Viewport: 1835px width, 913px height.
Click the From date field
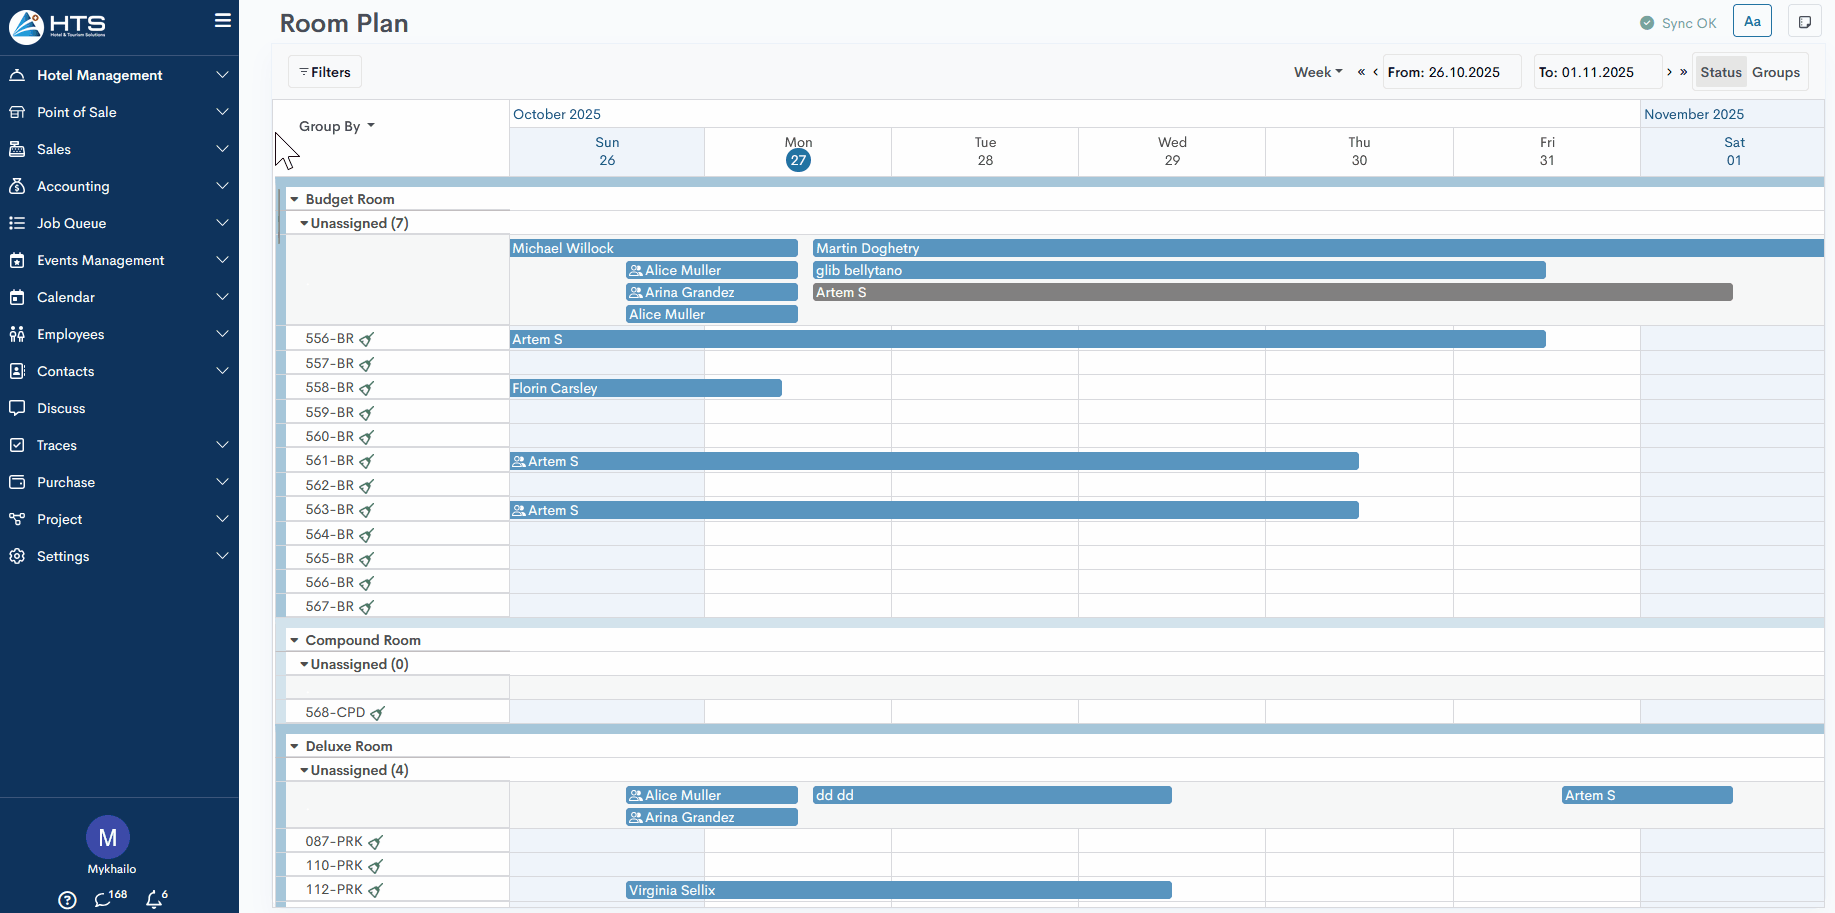point(1451,72)
